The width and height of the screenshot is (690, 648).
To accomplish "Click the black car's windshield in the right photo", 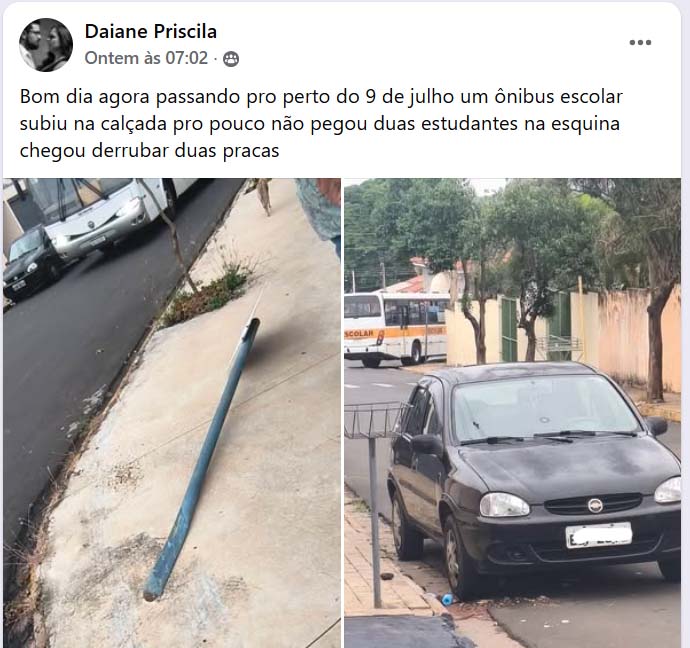I will point(545,411).
